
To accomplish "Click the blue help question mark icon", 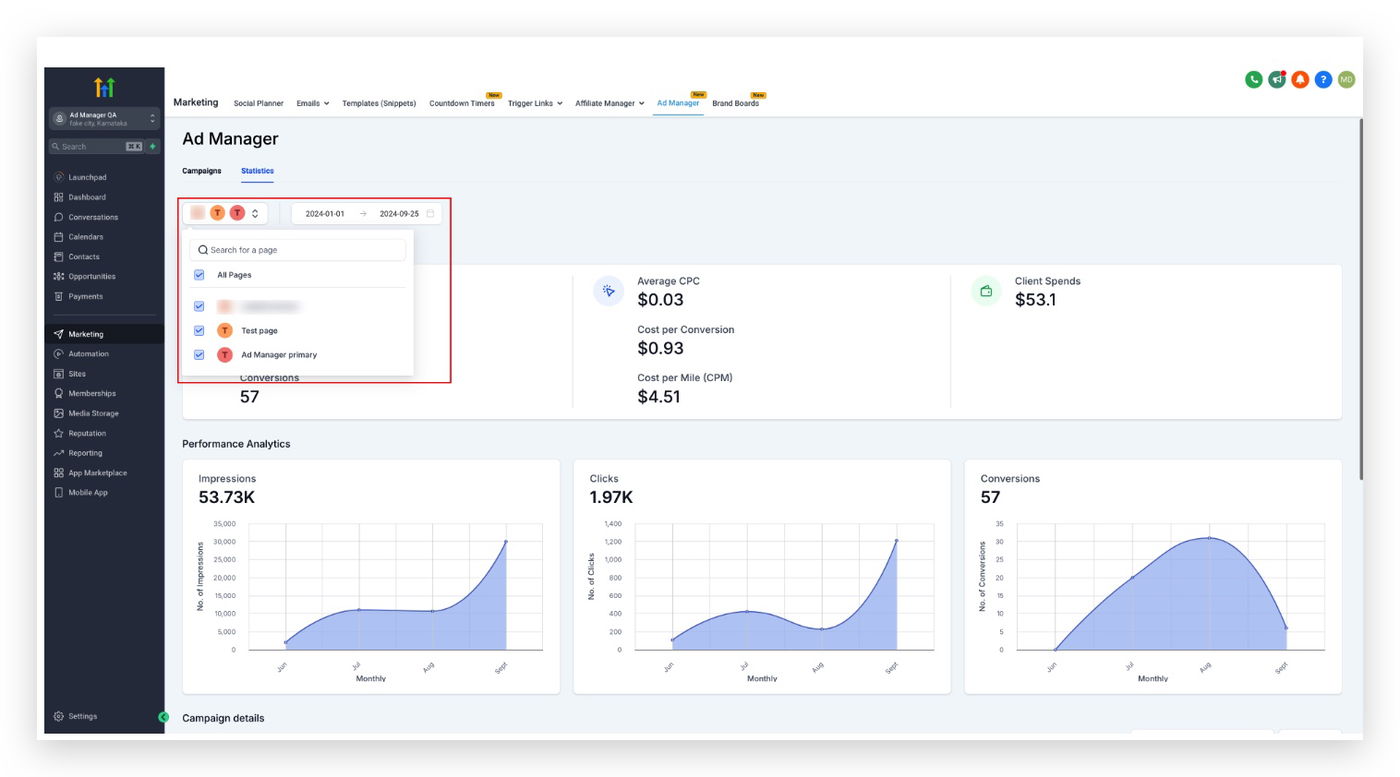I will coord(1323,80).
